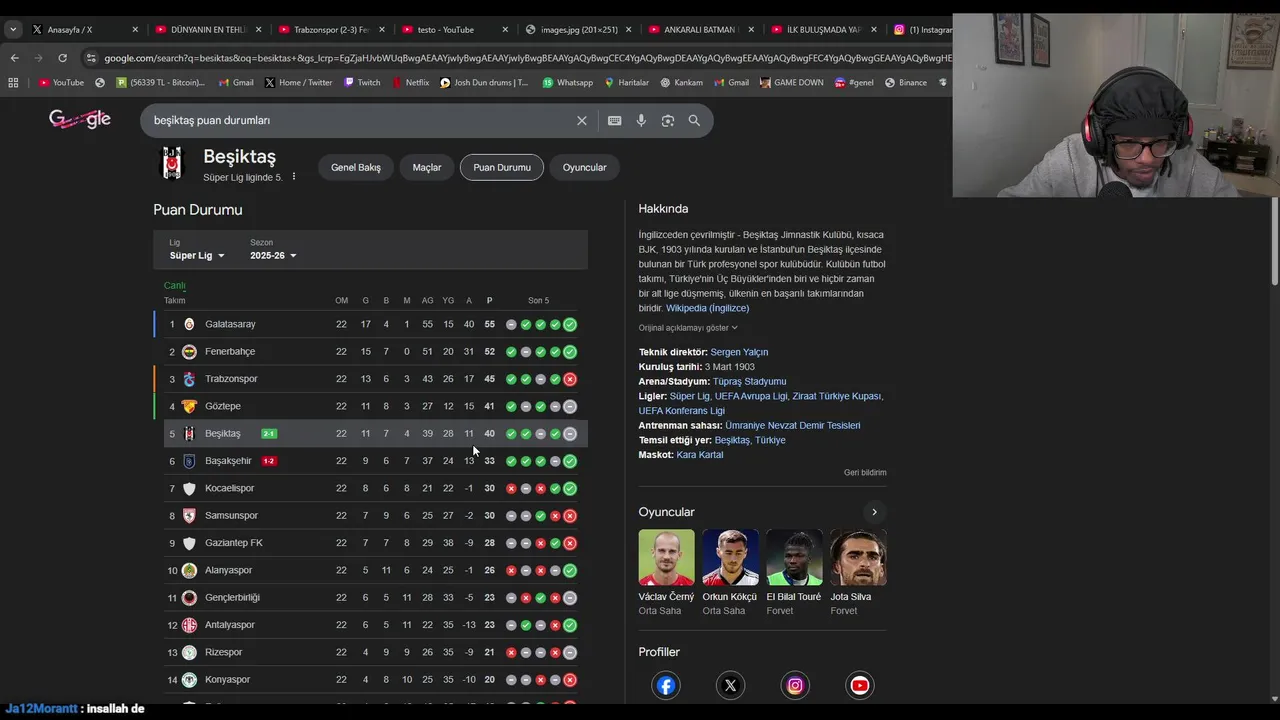The image size is (1280, 720).
Task: Click Gençlerbirliği in the standings
Action: 232,598
